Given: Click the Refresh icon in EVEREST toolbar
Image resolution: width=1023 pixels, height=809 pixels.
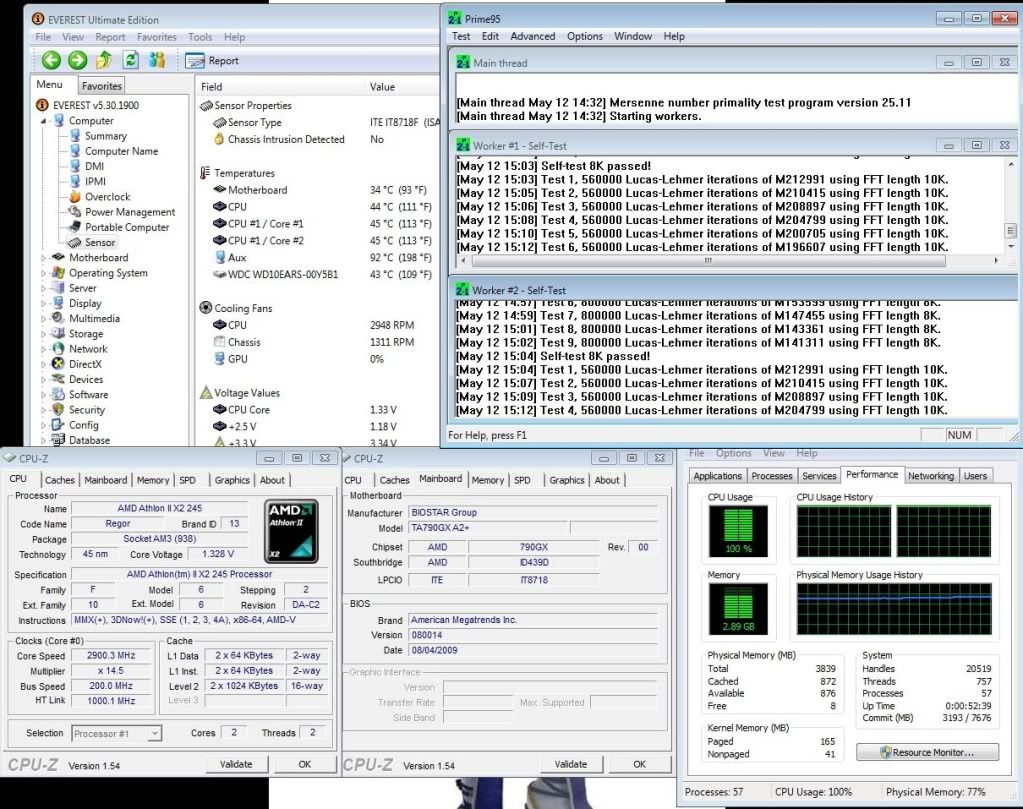Looking at the screenshot, I should point(131,60).
